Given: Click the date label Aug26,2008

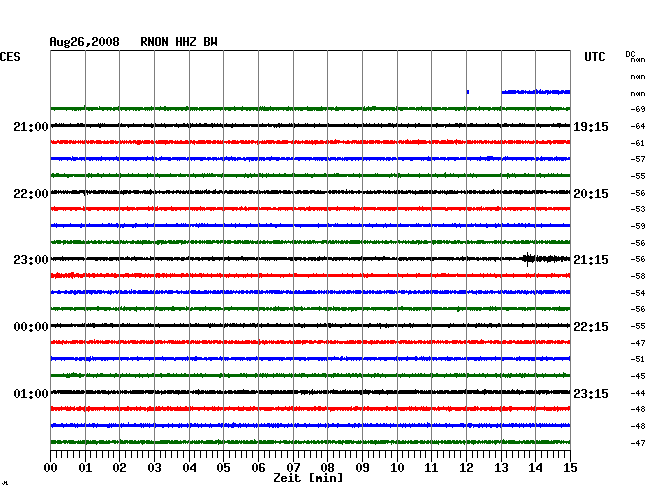Looking at the screenshot, I should (85, 42).
